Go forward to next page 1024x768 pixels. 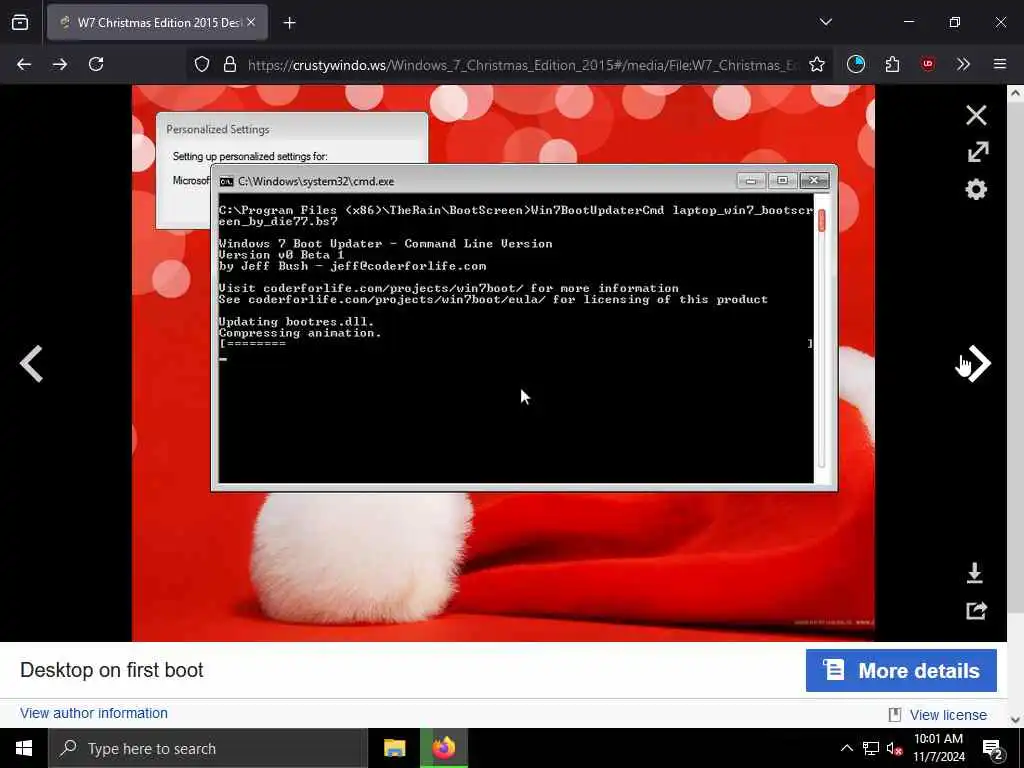[60, 64]
